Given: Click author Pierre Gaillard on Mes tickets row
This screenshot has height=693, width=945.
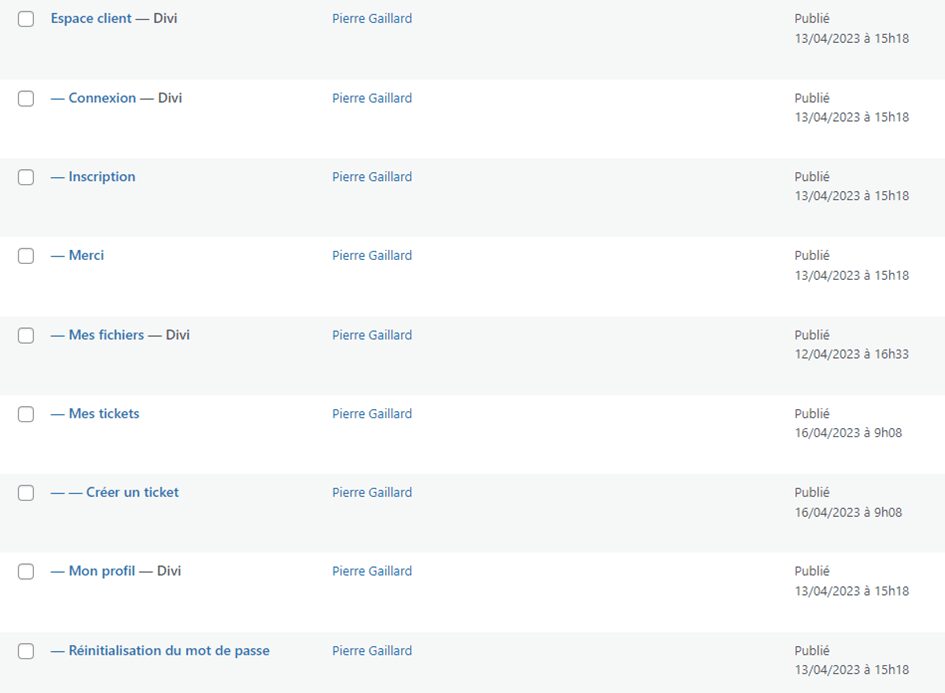Looking at the screenshot, I should tap(371, 414).
